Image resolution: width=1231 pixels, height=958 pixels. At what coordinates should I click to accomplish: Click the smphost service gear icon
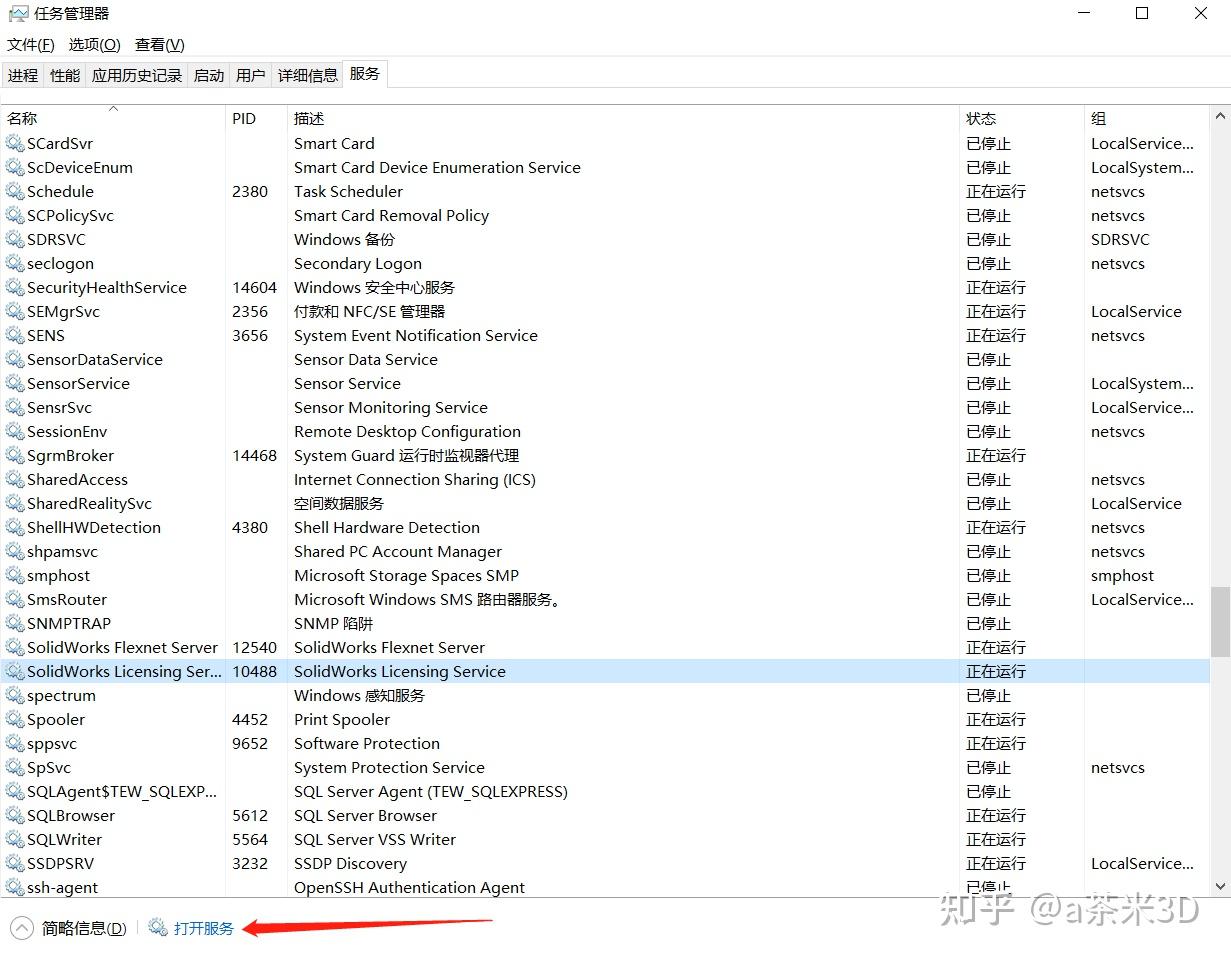14,575
